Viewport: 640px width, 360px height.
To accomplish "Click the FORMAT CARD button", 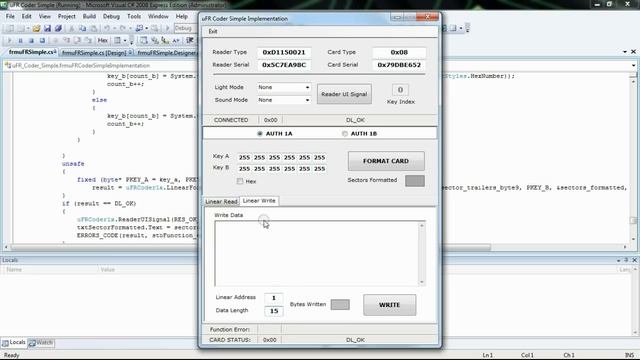I will click(x=386, y=161).
